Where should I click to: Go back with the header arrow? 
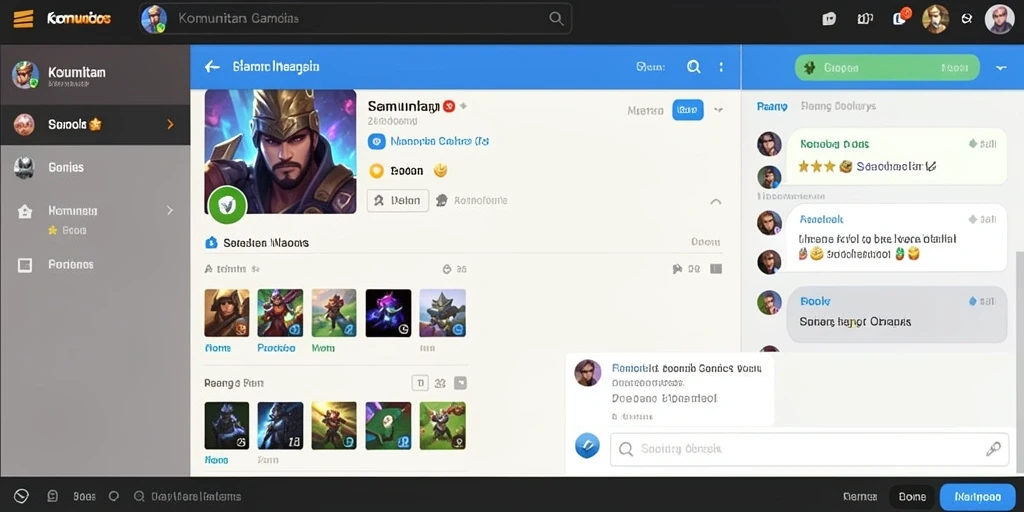tap(212, 67)
